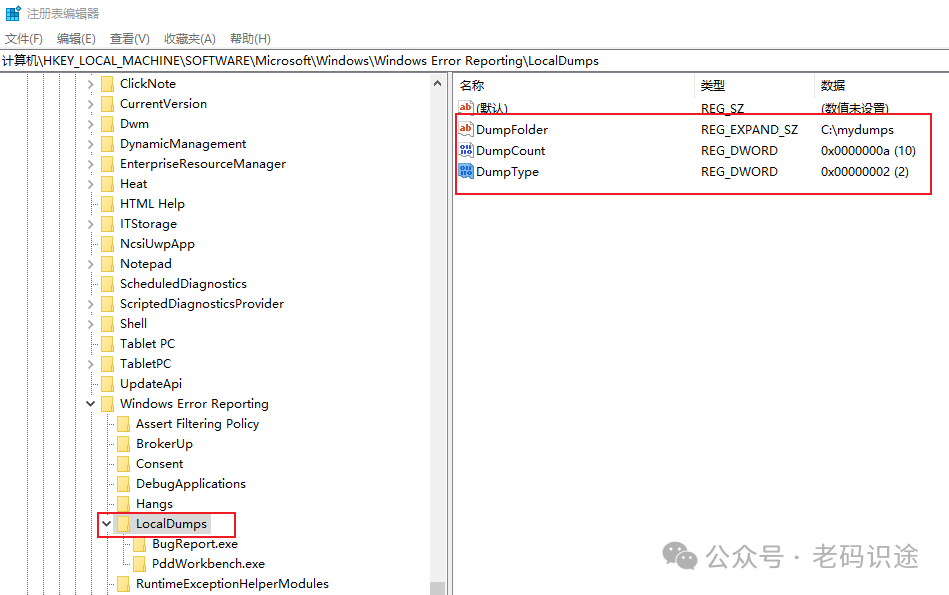Expand the Shell tree node

91,324
